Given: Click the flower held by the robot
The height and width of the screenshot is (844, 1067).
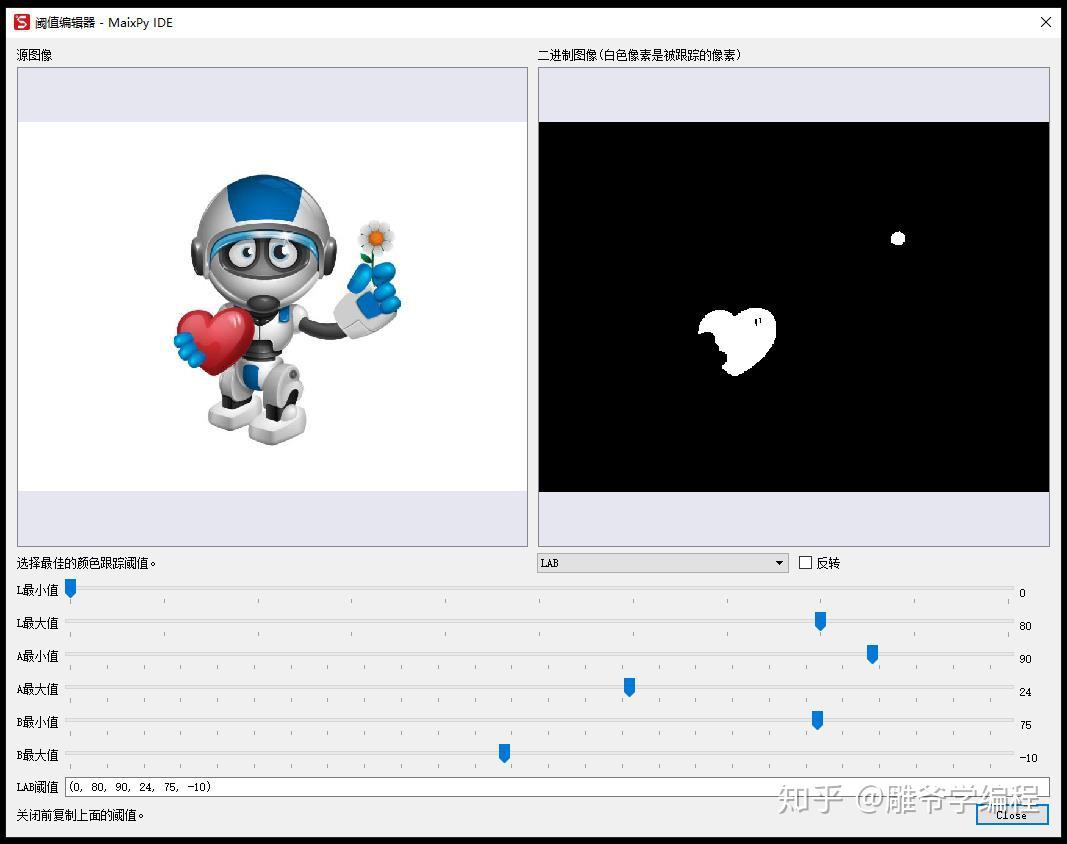Looking at the screenshot, I should [x=377, y=237].
